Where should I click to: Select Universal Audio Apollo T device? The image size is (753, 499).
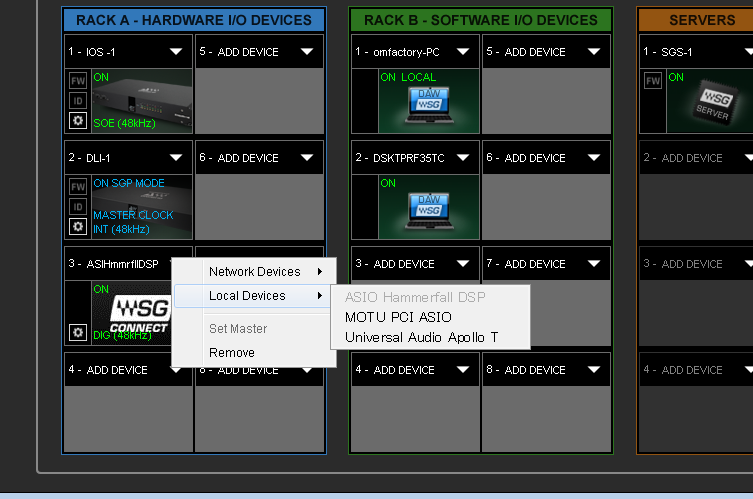421,338
